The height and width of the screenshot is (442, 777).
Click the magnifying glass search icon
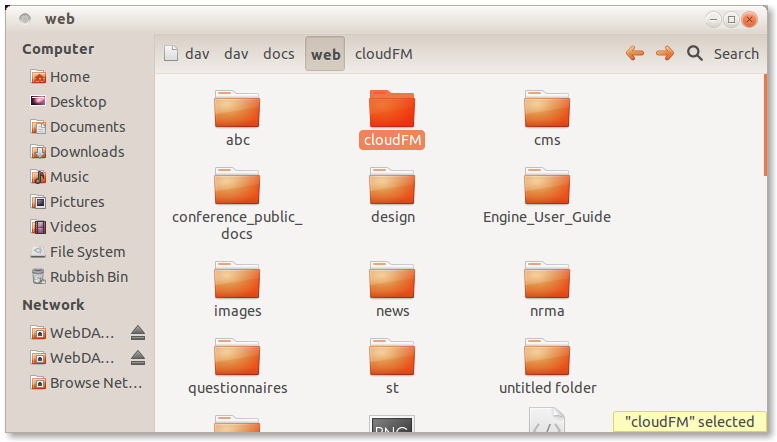pyautogui.click(x=695, y=53)
